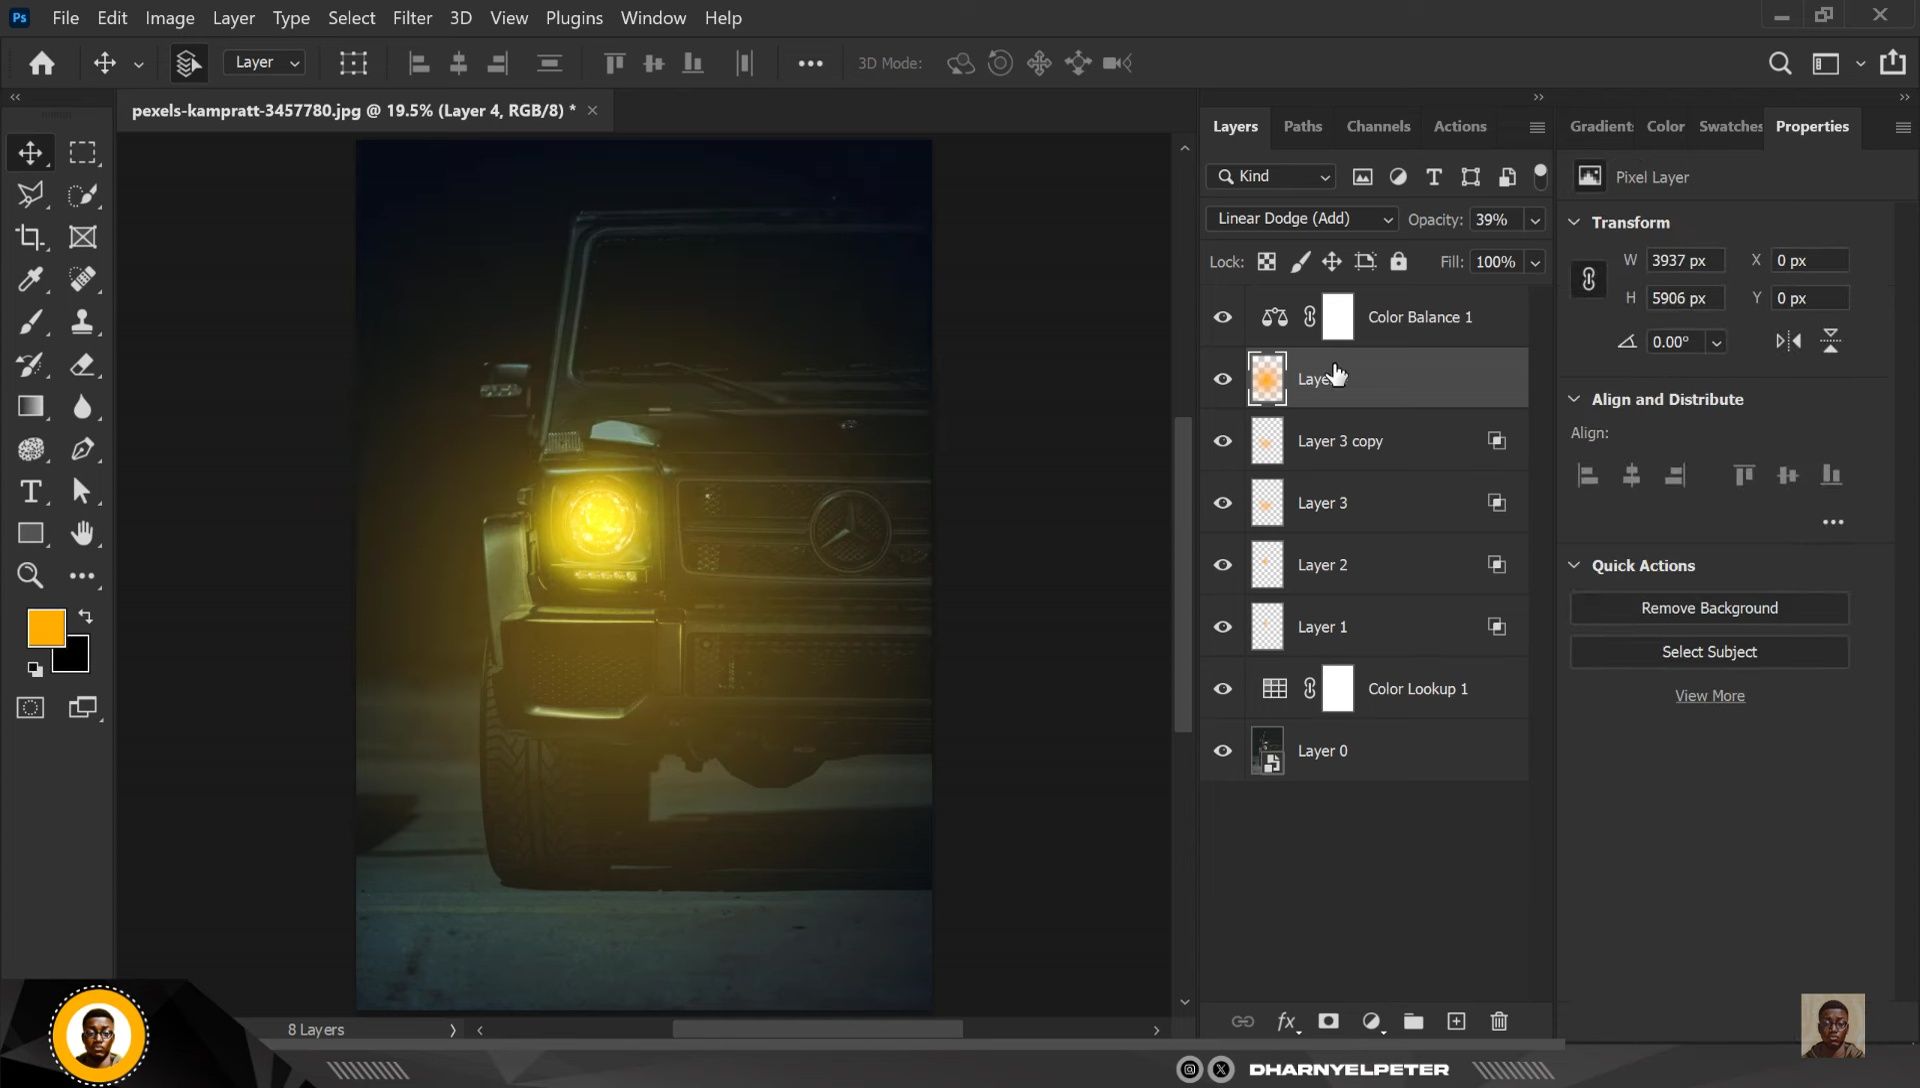Viewport: 1920px width, 1088px height.
Task: Select the Rectangle shape tool
Action: [x=30, y=533]
